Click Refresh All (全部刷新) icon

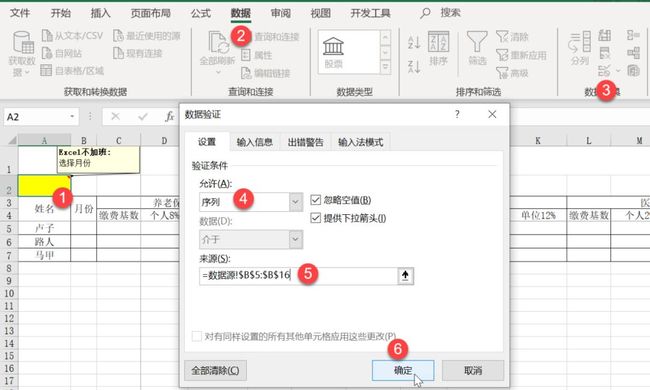coord(218,42)
